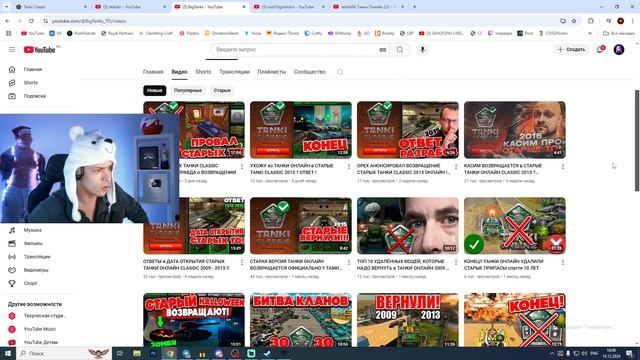Open video title УХОЖУ из ТАНКИ ОНЛАЙН
Screen dimensions: 640x360
pos(292,169)
